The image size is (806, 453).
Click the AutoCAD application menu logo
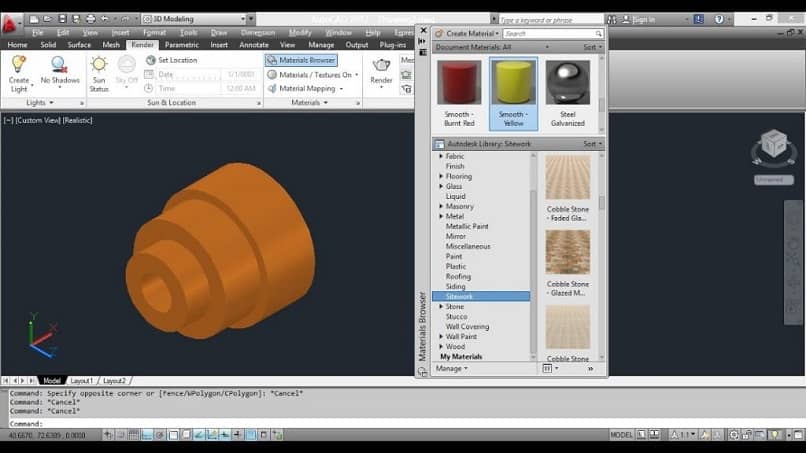coord(11,22)
